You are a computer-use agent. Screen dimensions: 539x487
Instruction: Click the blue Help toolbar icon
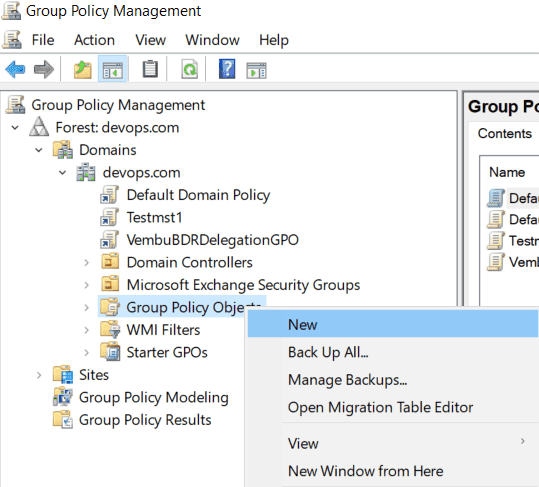(x=227, y=69)
